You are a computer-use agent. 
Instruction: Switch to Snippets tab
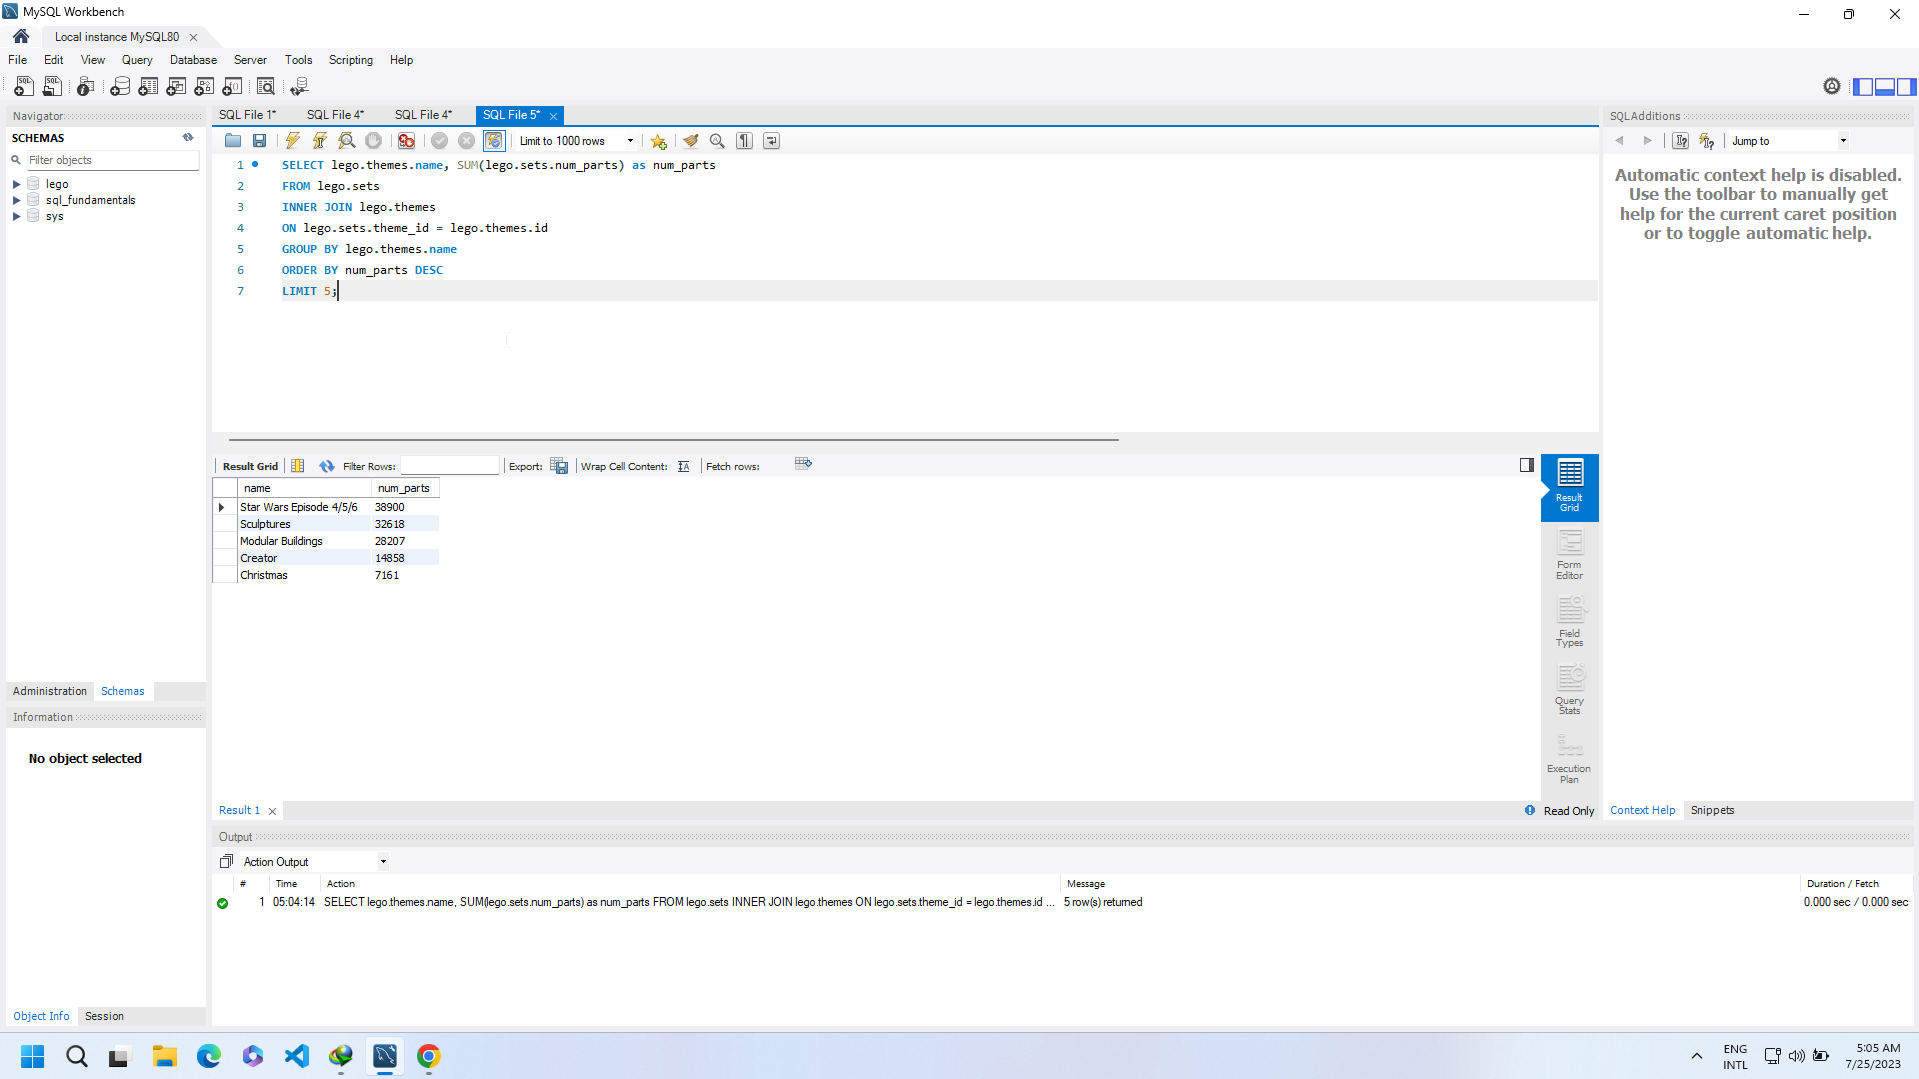1712,810
